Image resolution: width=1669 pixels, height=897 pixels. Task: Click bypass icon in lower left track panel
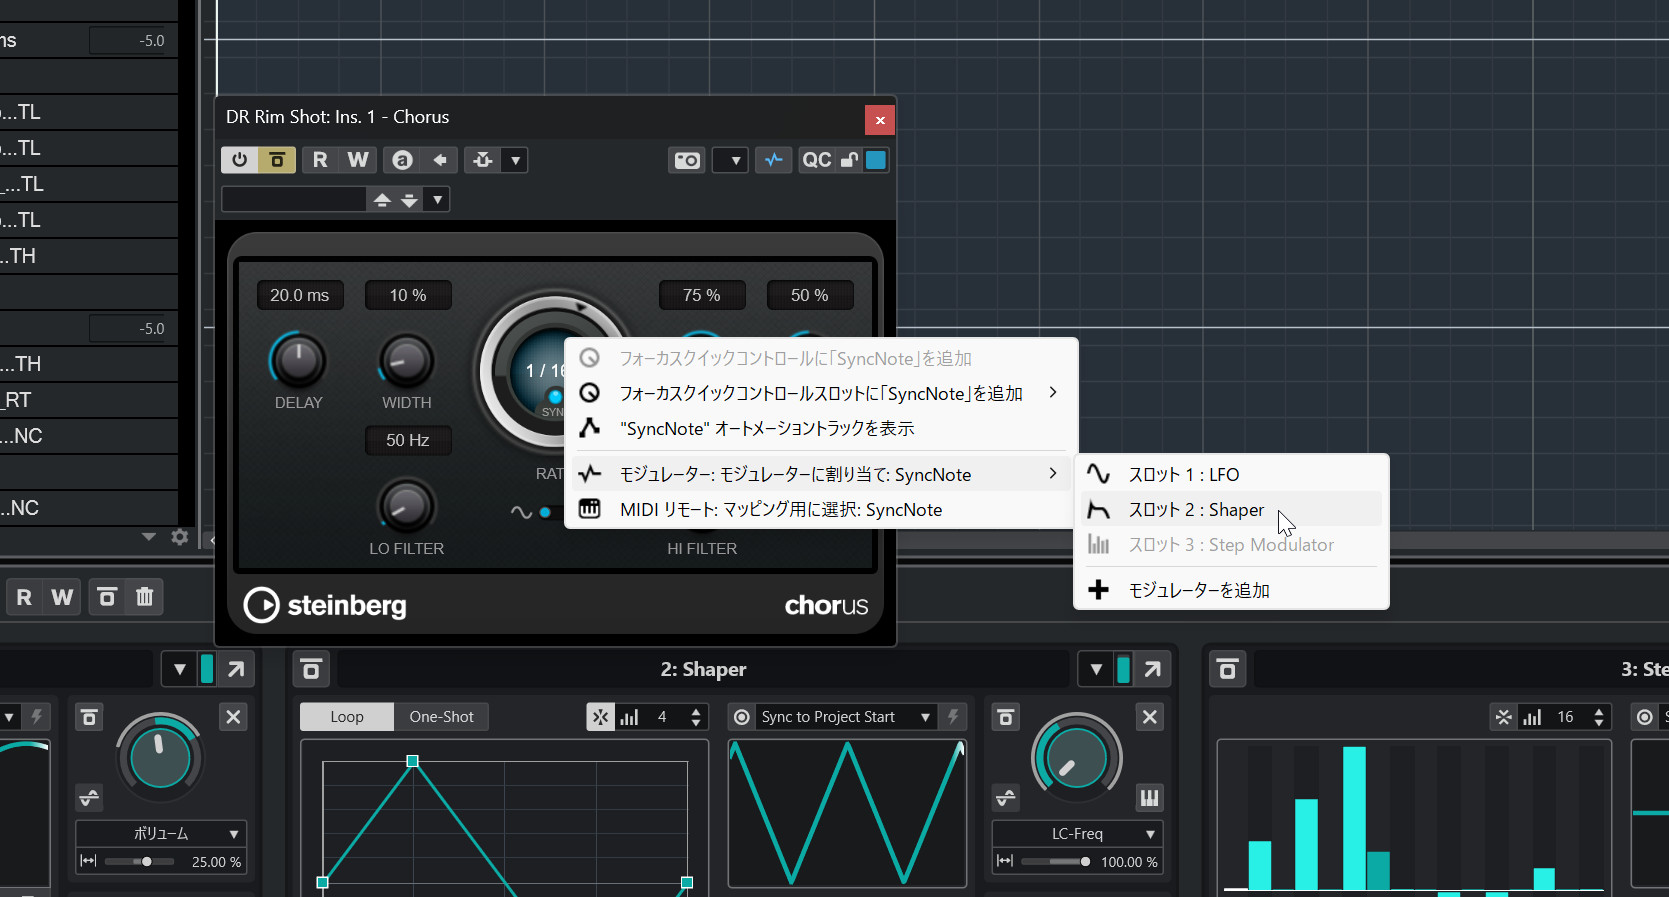point(107,597)
